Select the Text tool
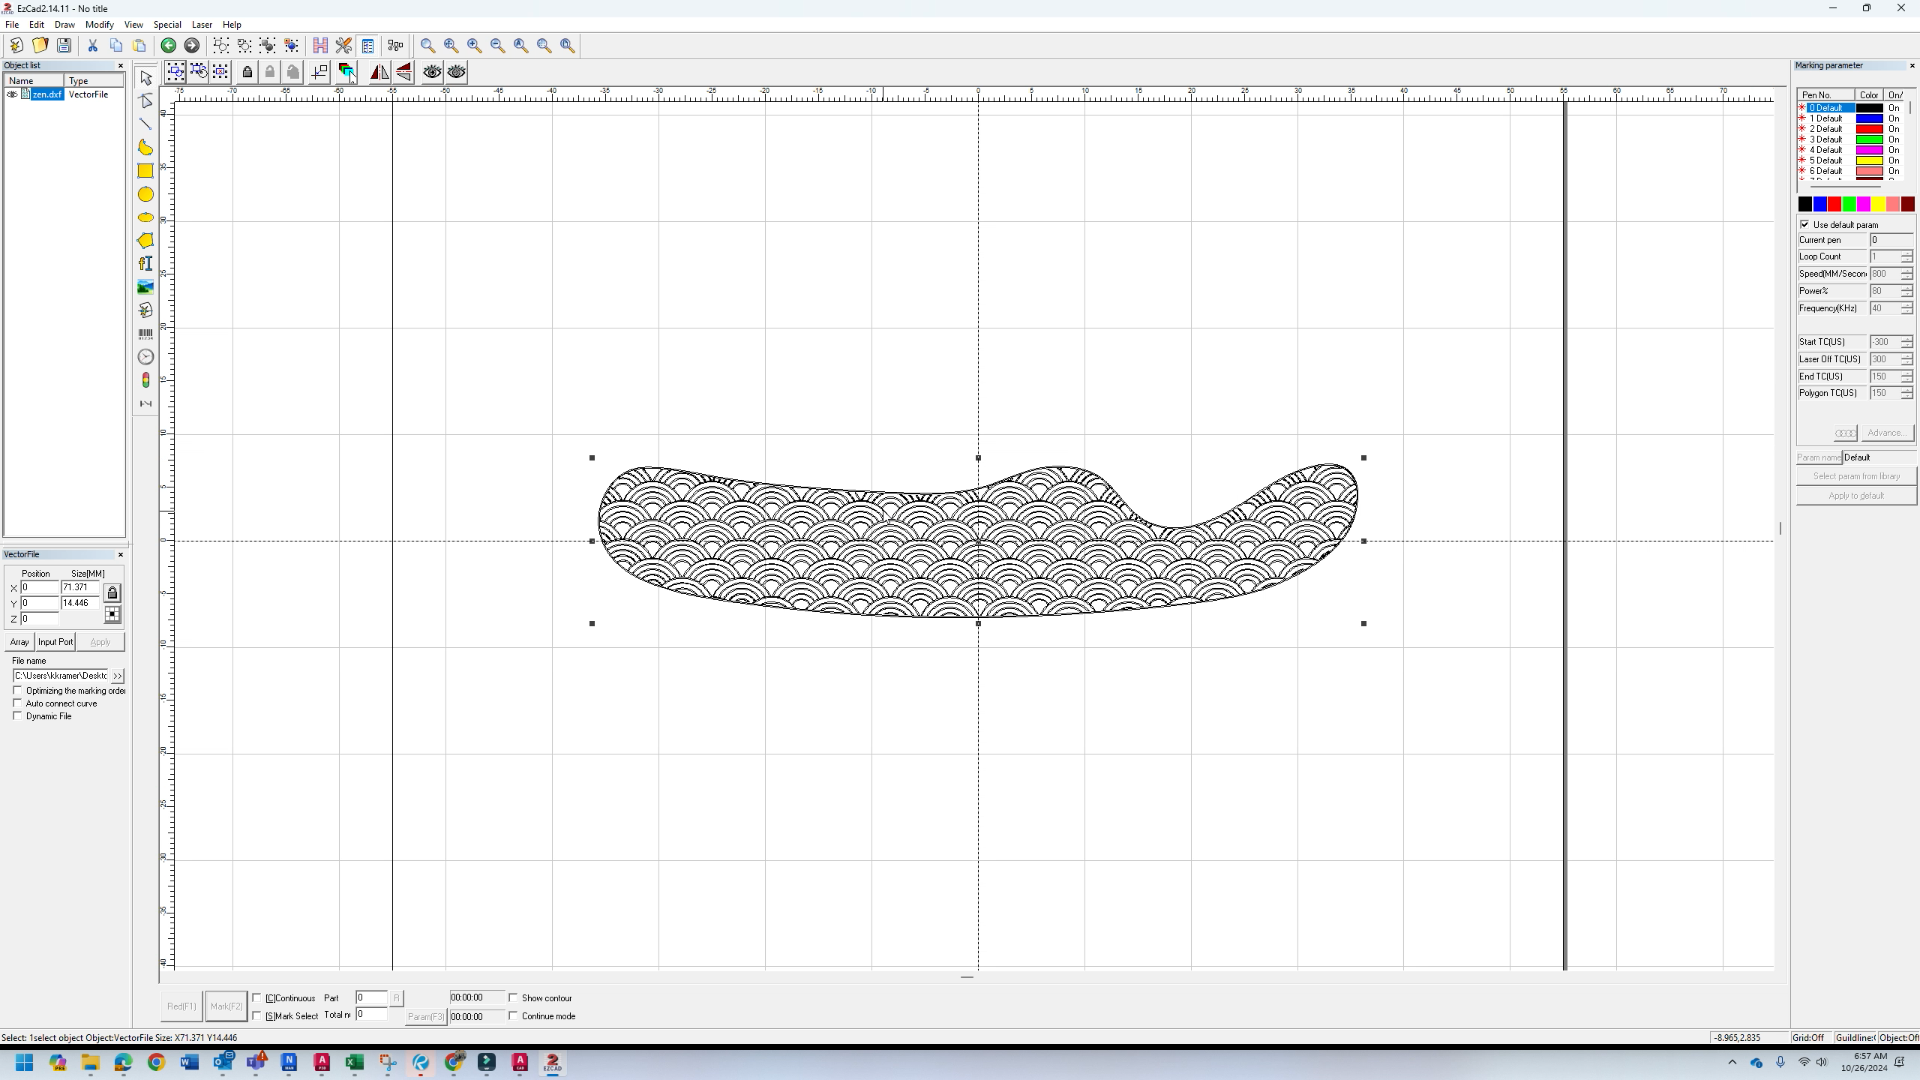The width and height of the screenshot is (1920, 1080). point(146,263)
